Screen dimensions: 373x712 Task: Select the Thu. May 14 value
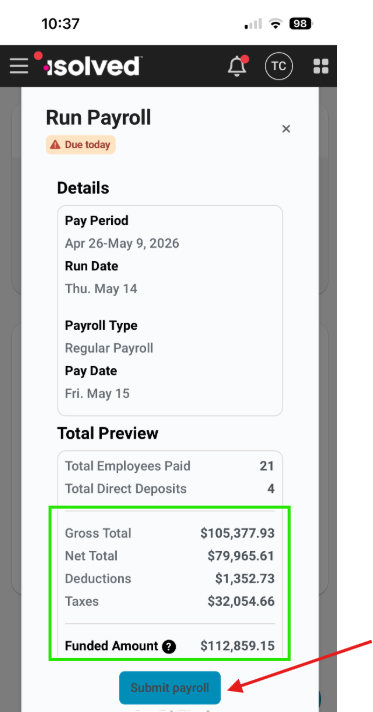pos(101,289)
